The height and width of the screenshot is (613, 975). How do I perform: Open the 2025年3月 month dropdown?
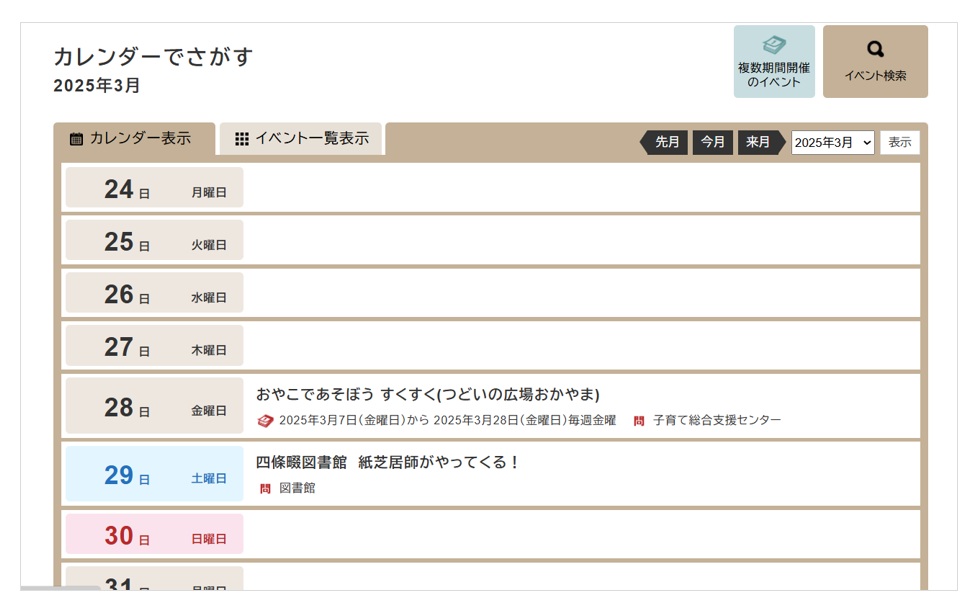click(x=832, y=143)
